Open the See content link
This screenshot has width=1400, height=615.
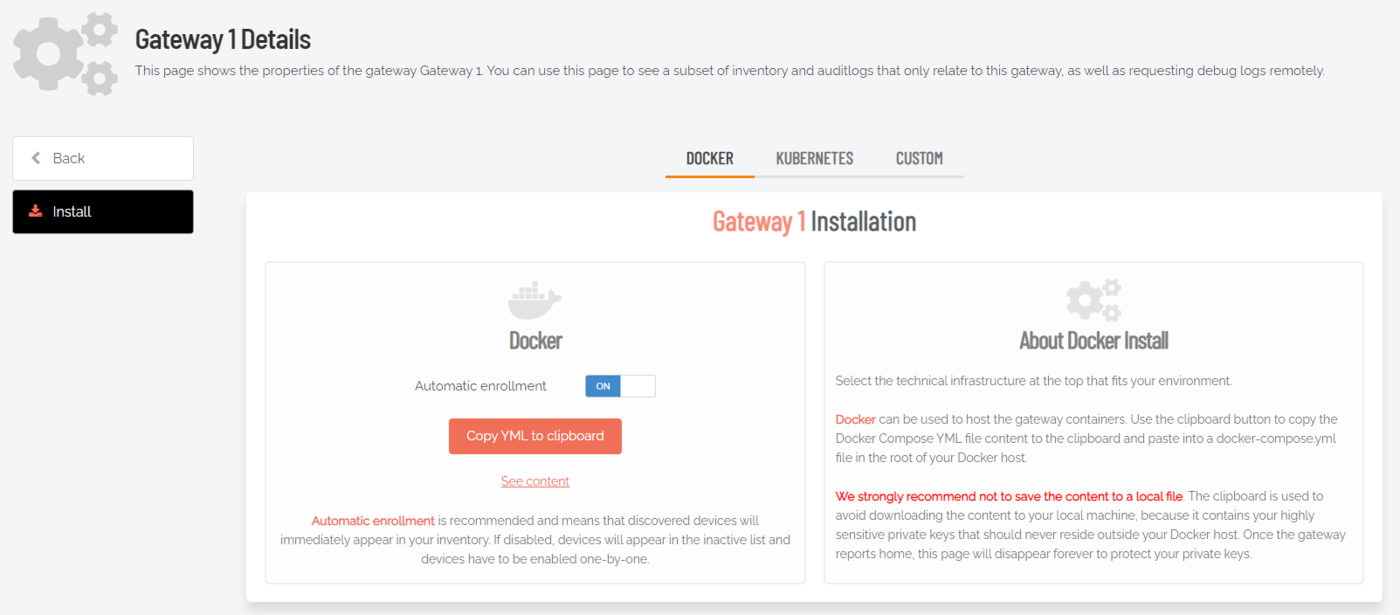click(x=535, y=481)
